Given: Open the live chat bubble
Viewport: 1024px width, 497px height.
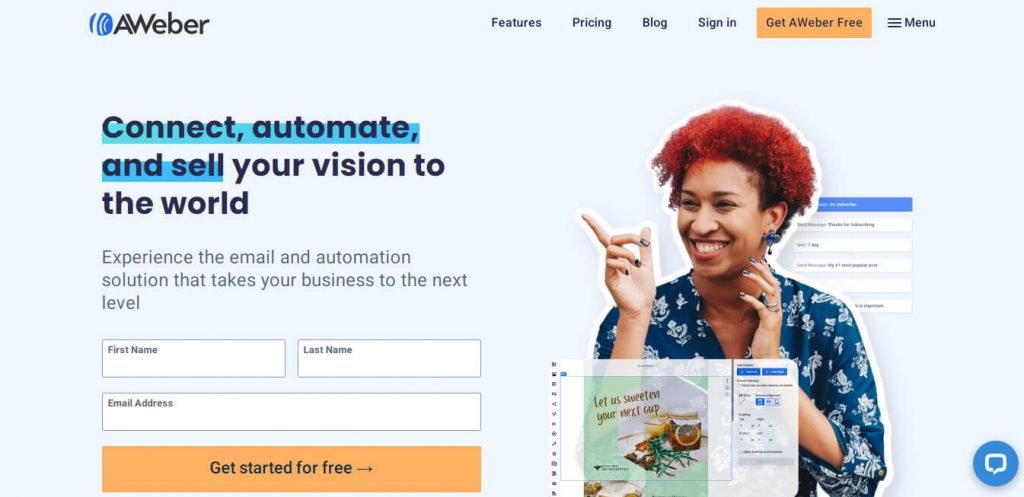Looking at the screenshot, I should [995, 463].
